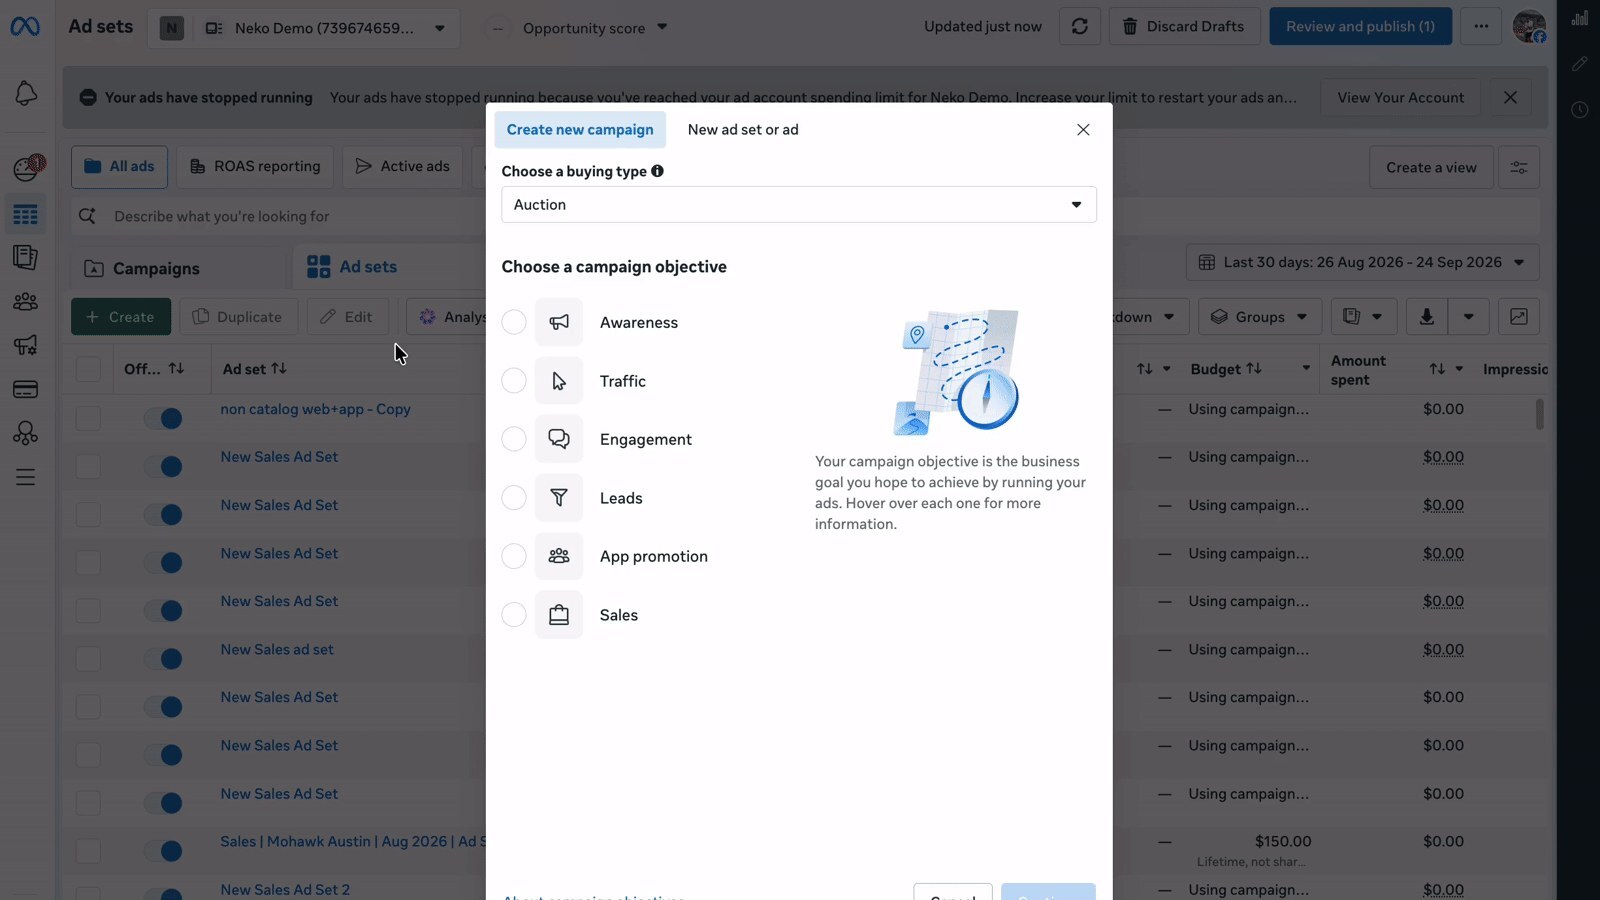1600x900 pixels.
Task: Click View Your Account button
Action: tap(1400, 97)
